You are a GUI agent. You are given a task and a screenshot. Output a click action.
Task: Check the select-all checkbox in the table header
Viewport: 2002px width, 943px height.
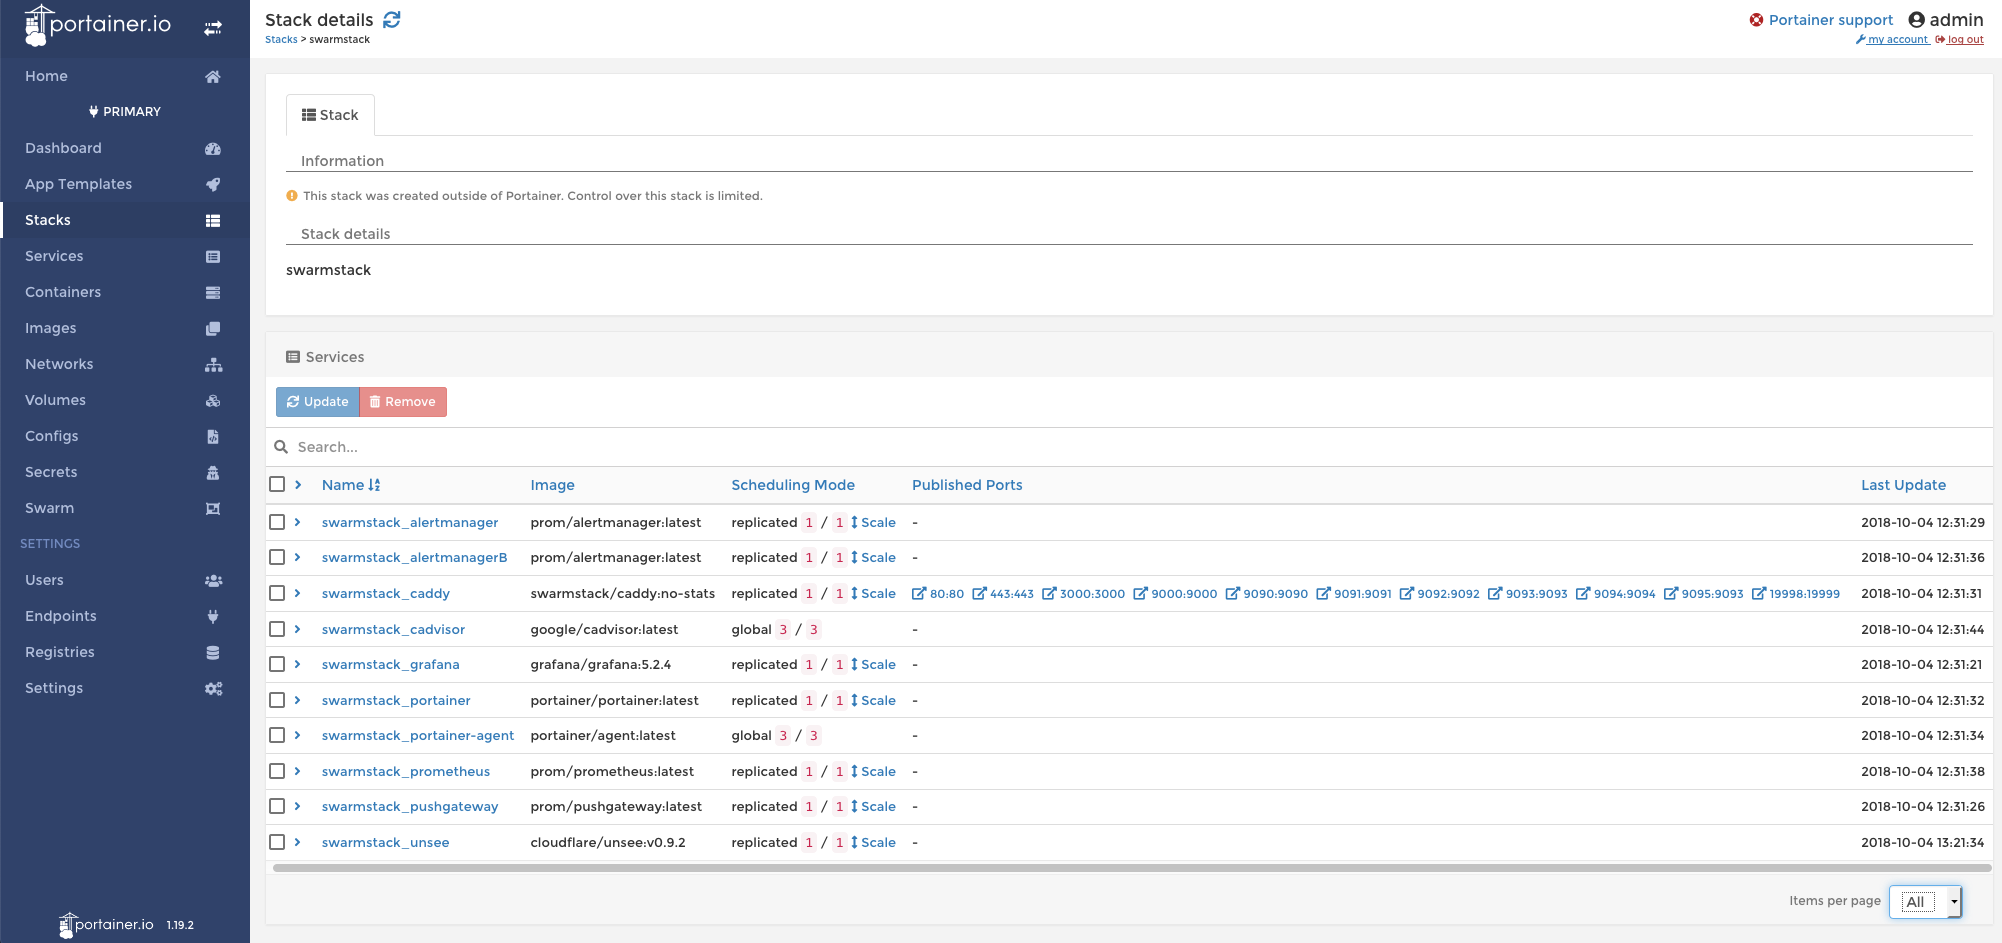pos(277,484)
